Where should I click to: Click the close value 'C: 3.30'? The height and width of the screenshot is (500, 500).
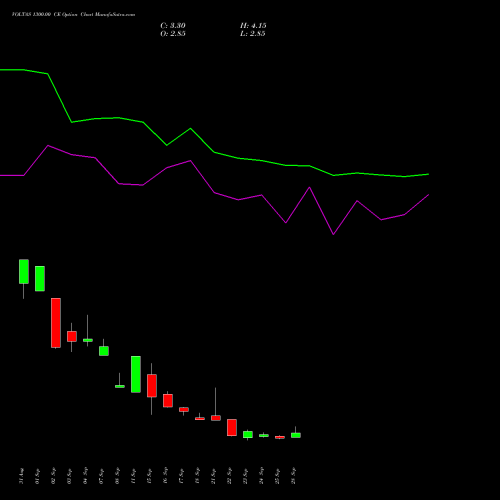(x=173, y=26)
